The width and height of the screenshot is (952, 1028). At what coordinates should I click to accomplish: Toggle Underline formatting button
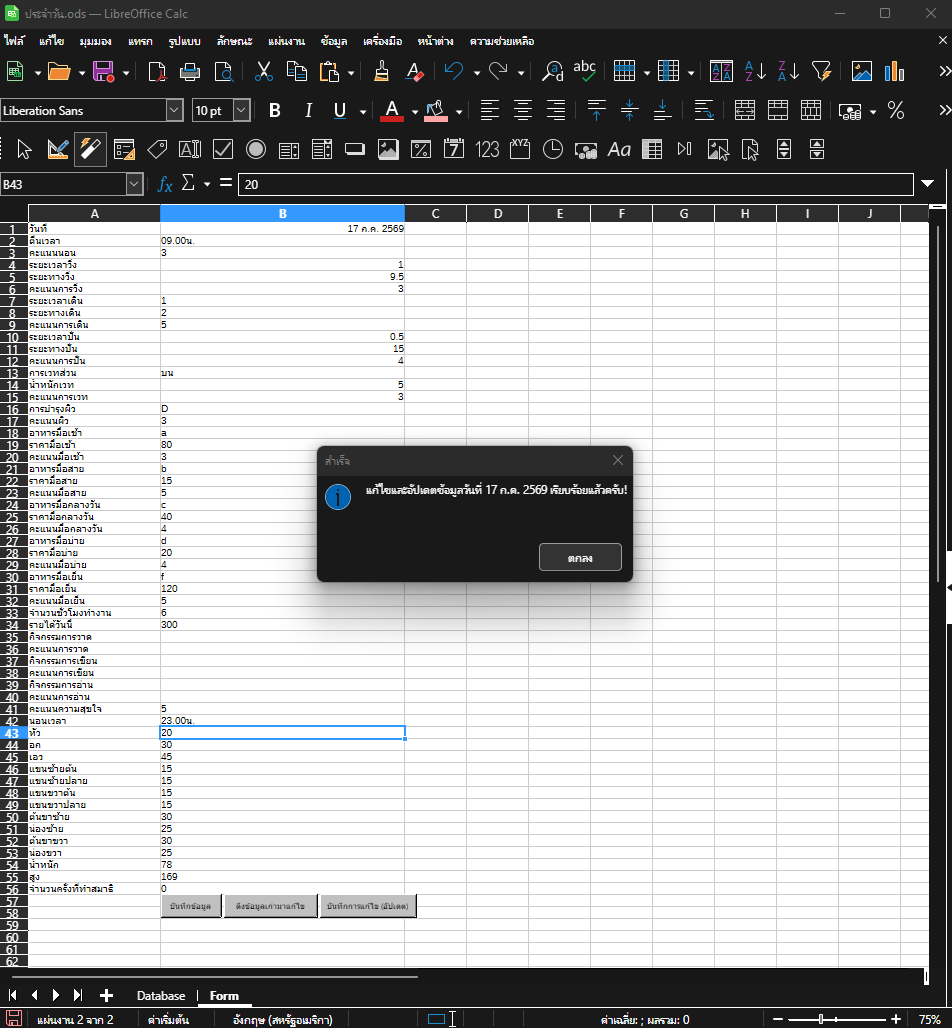tap(340, 111)
